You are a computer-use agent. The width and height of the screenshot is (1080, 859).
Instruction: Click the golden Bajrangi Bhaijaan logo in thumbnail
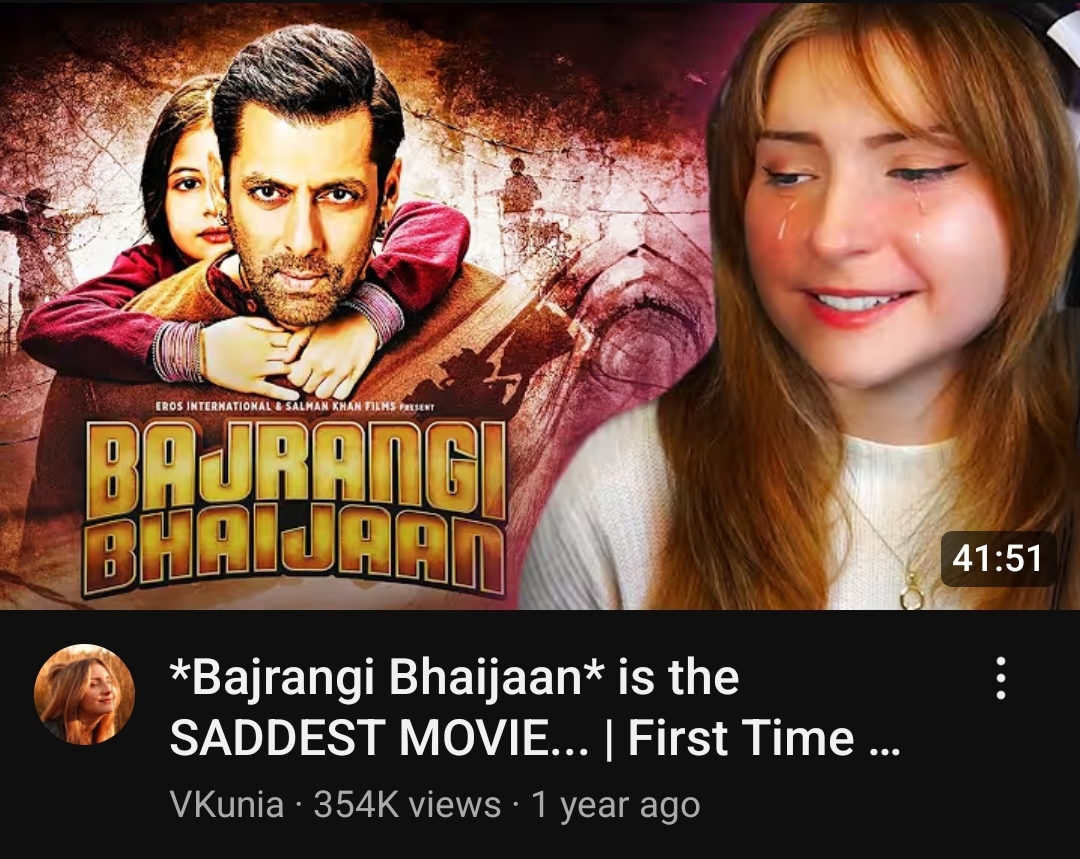click(295, 508)
